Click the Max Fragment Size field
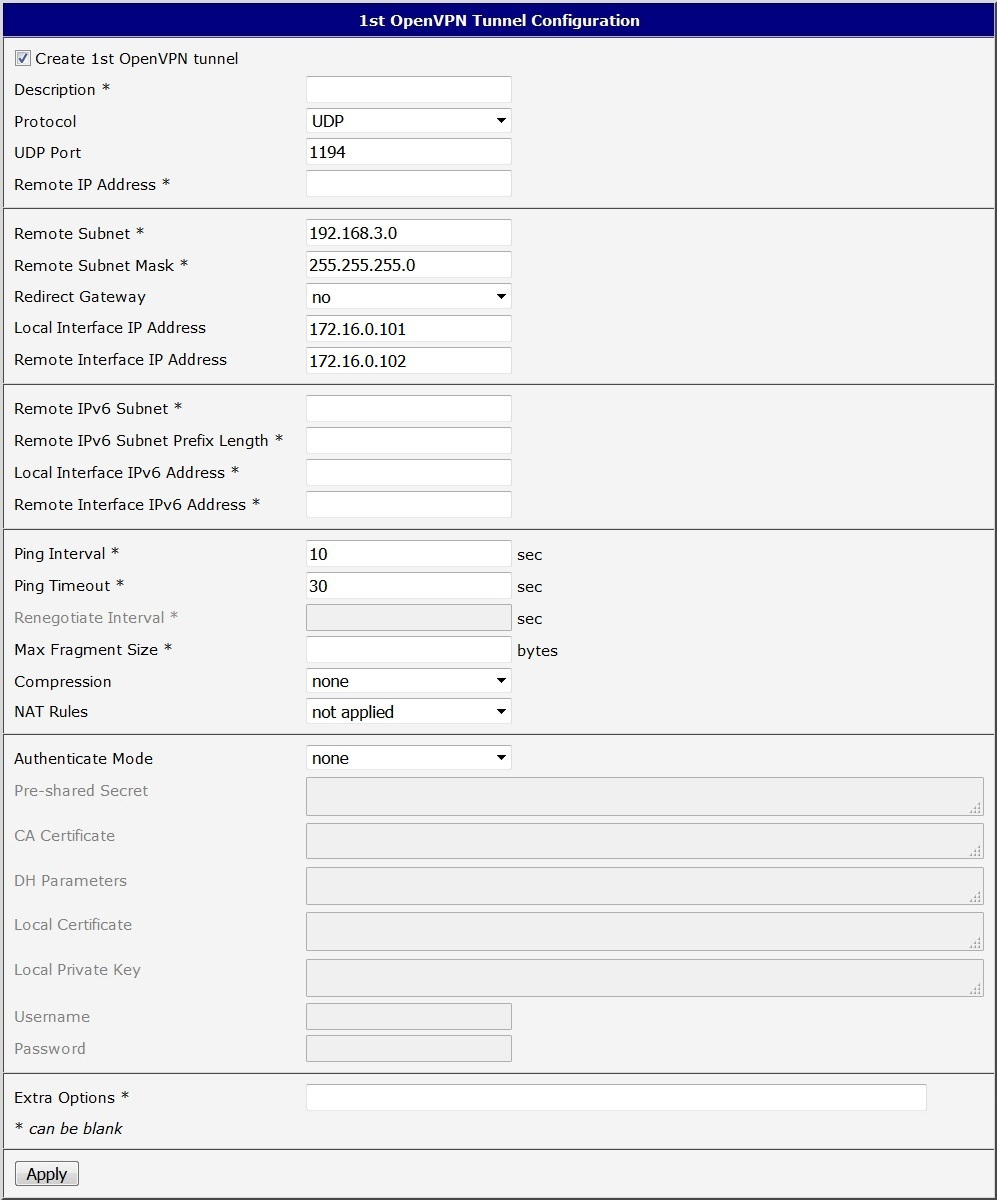This screenshot has width=997, height=1200. tap(409, 650)
